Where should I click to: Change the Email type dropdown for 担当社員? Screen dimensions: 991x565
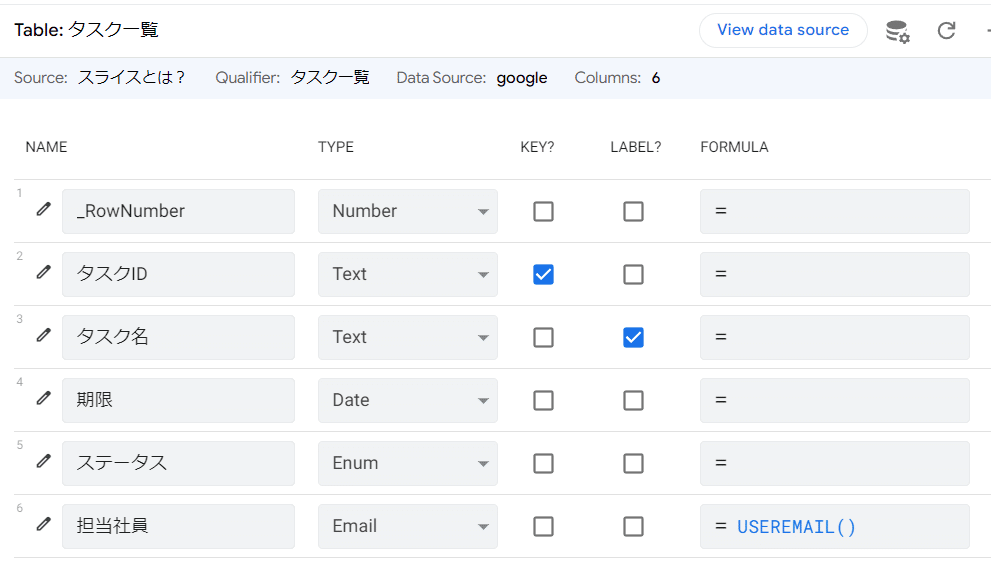point(407,526)
